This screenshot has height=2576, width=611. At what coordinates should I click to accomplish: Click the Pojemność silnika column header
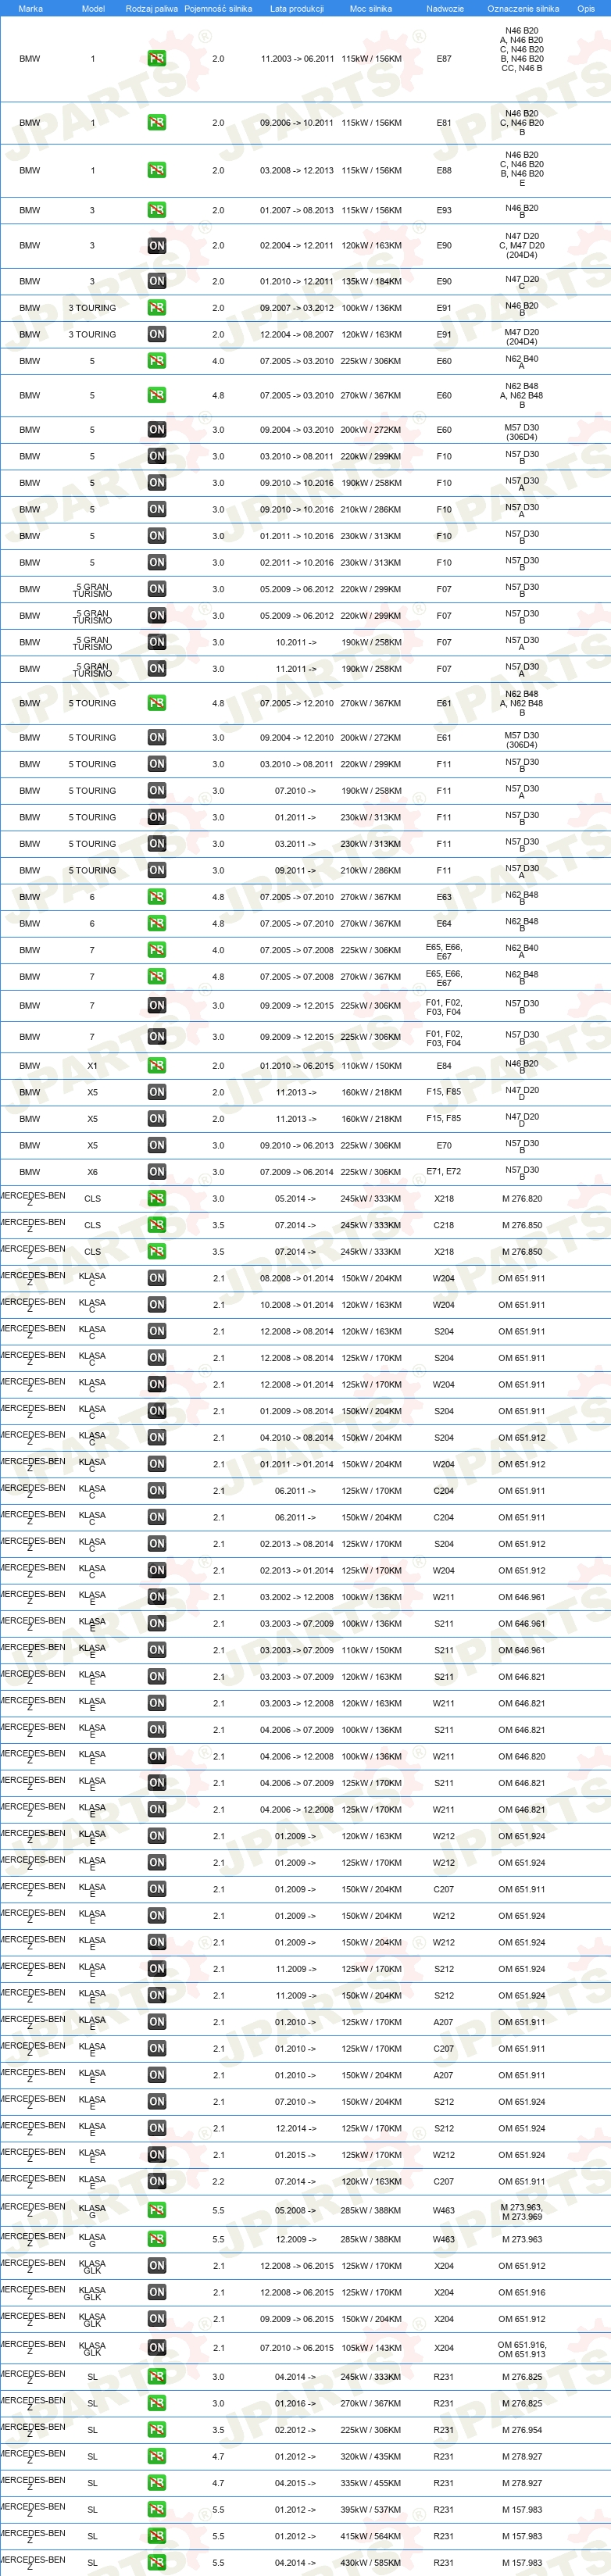tap(218, 8)
